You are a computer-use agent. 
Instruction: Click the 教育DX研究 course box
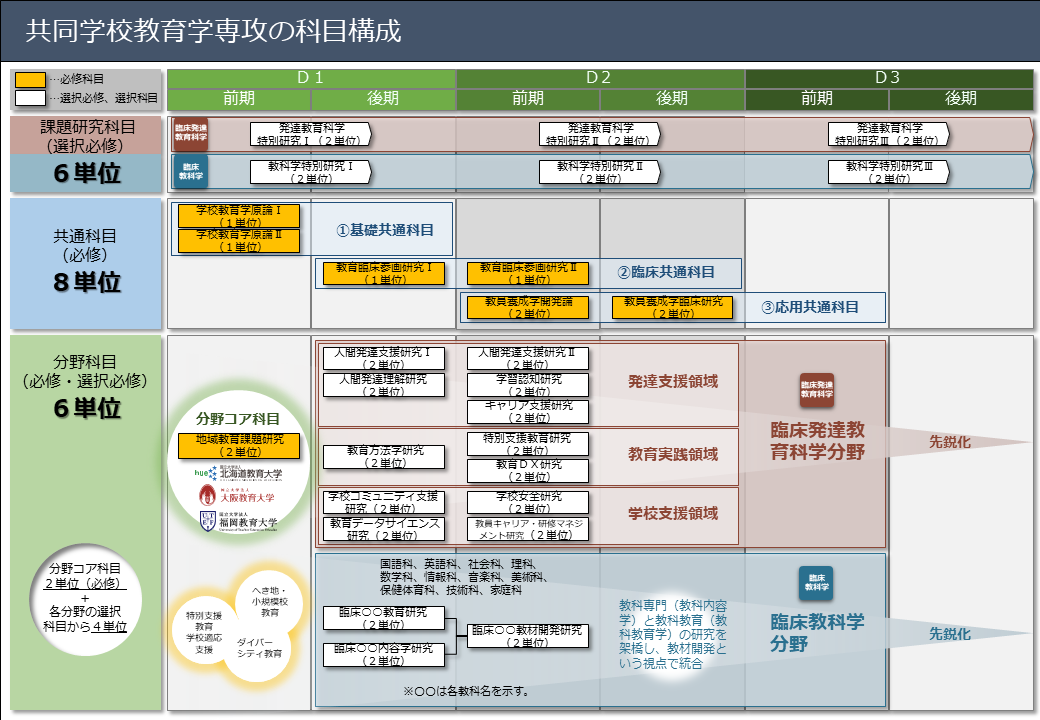(x=528, y=471)
